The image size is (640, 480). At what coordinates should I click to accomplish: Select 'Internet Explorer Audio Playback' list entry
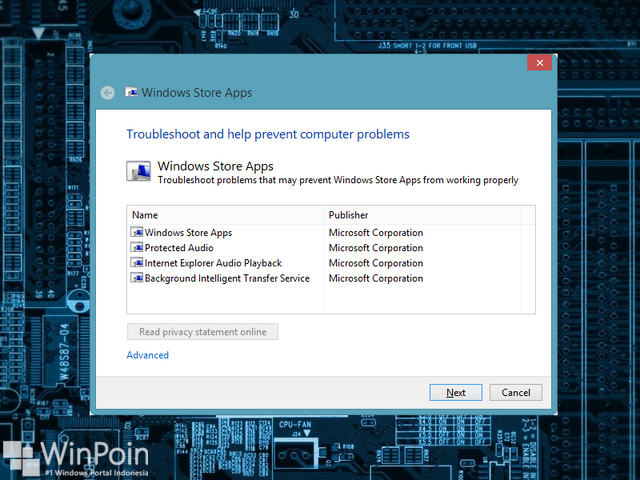point(213,263)
